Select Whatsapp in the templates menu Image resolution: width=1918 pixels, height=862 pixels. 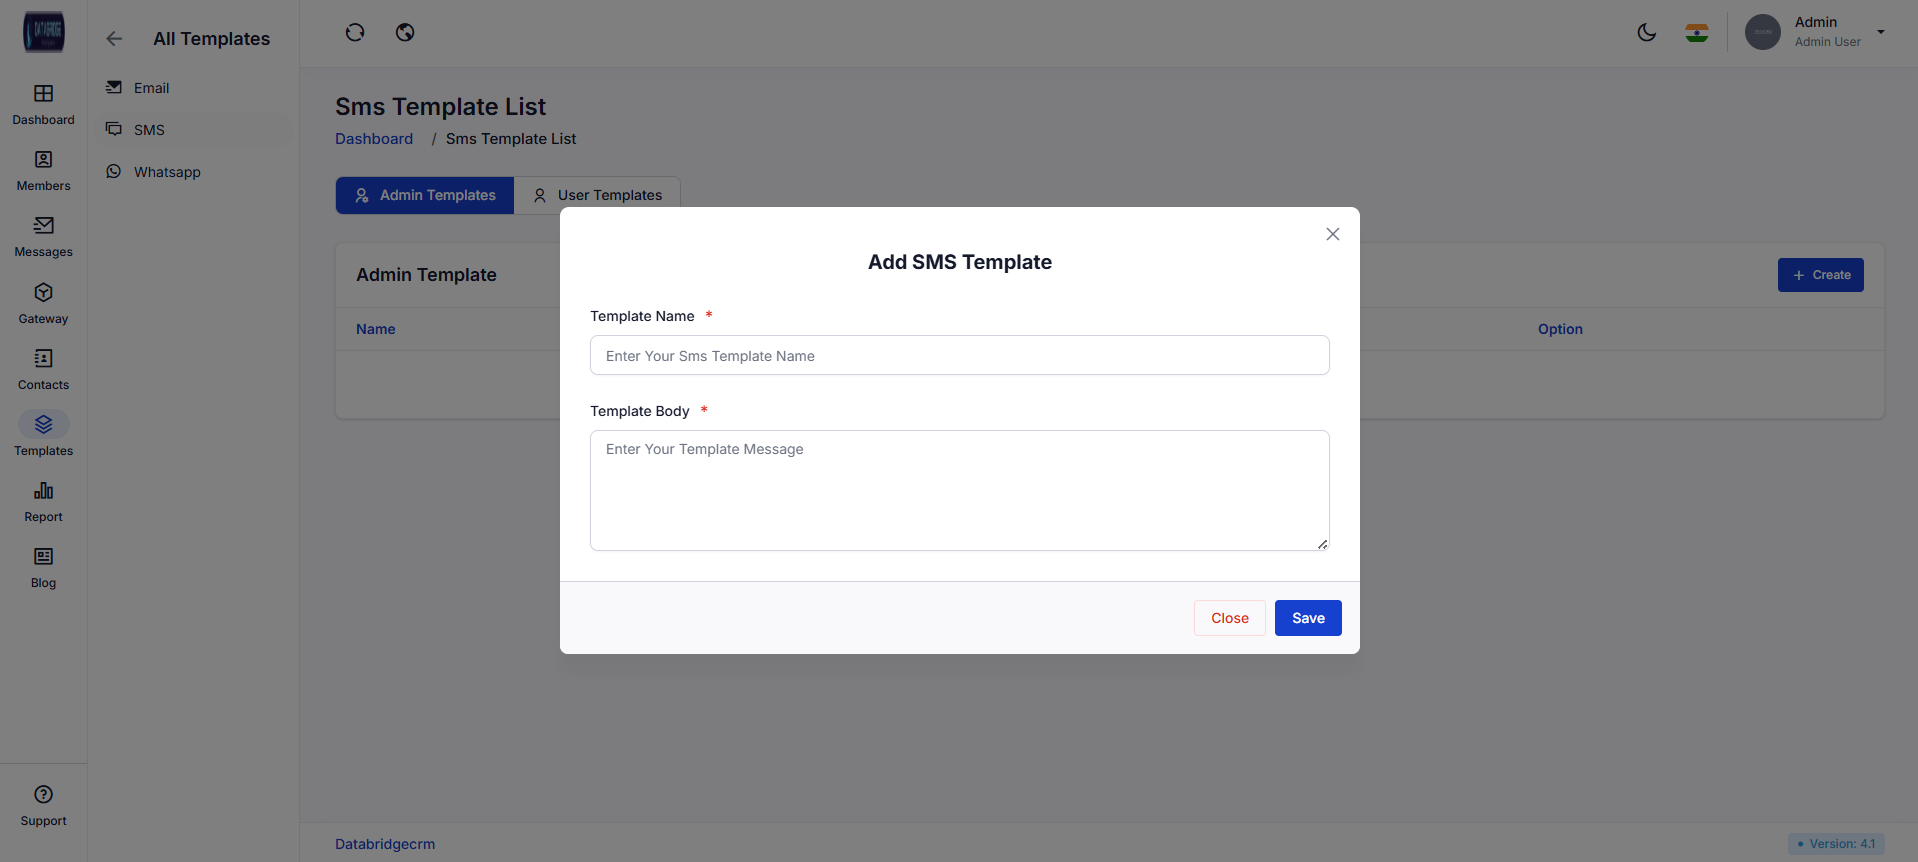click(x=167, y=172)
